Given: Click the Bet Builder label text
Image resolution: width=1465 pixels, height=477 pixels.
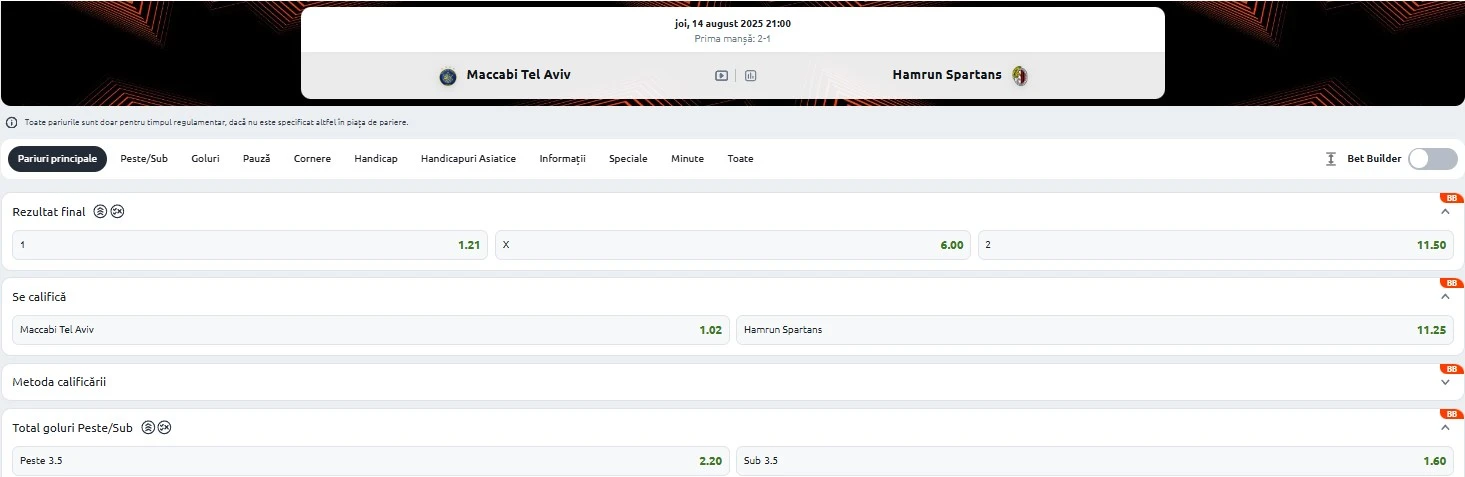Looking at the screenshot, I should pos(1373,159).
